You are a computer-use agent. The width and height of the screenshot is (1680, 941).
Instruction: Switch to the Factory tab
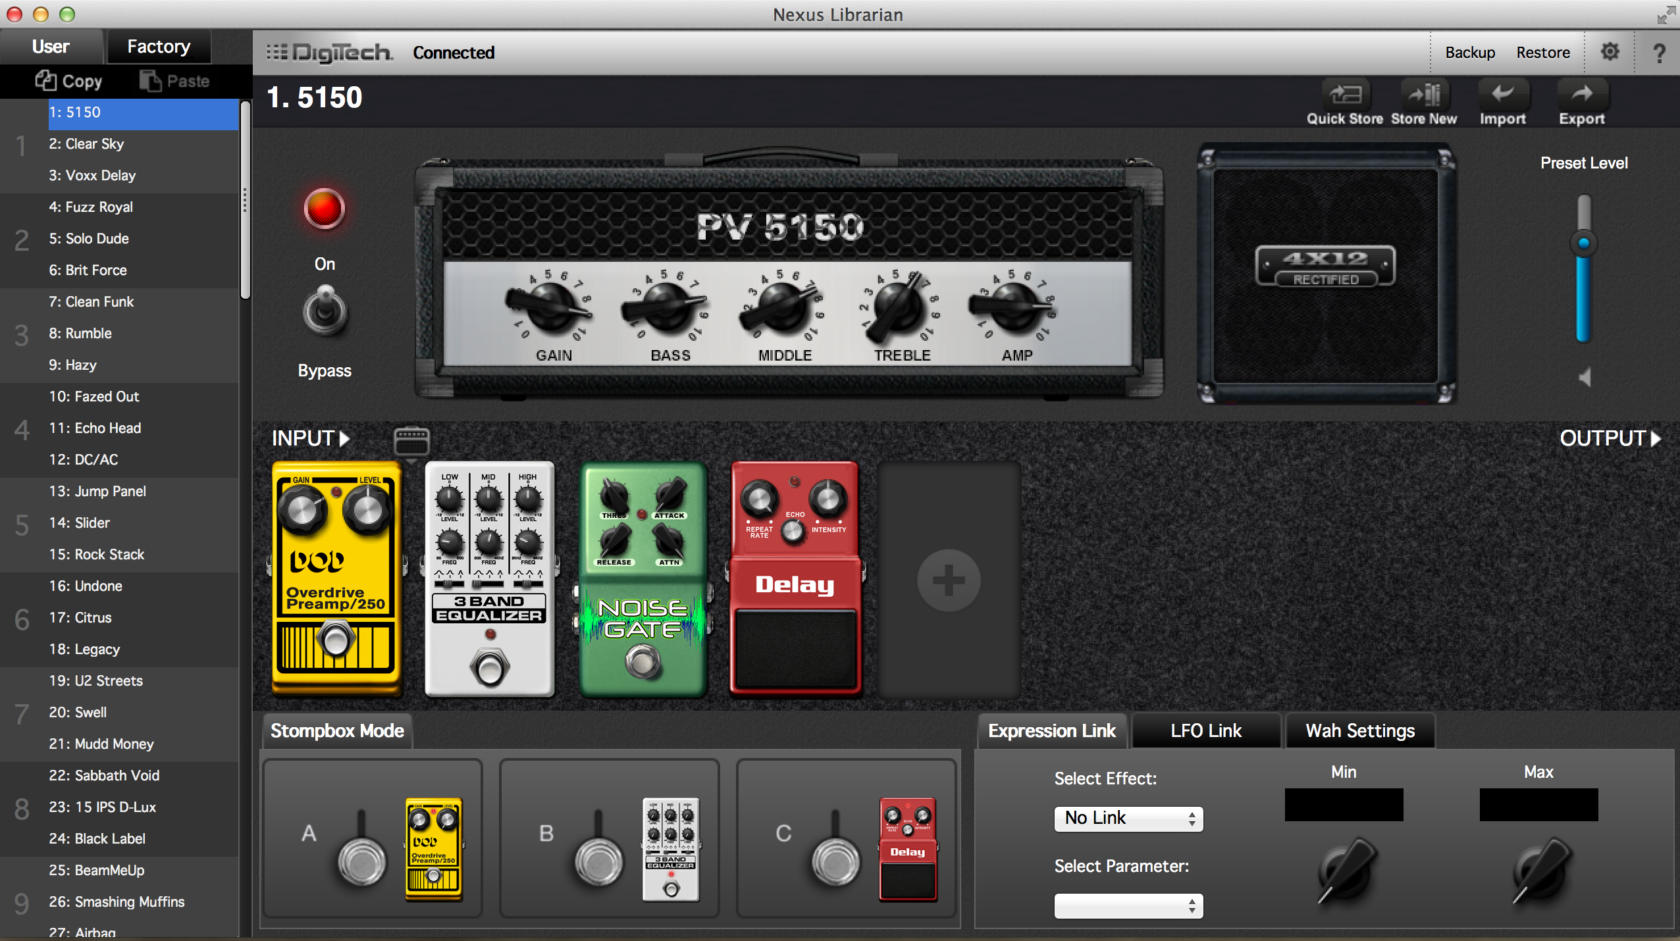coord(158,46)
